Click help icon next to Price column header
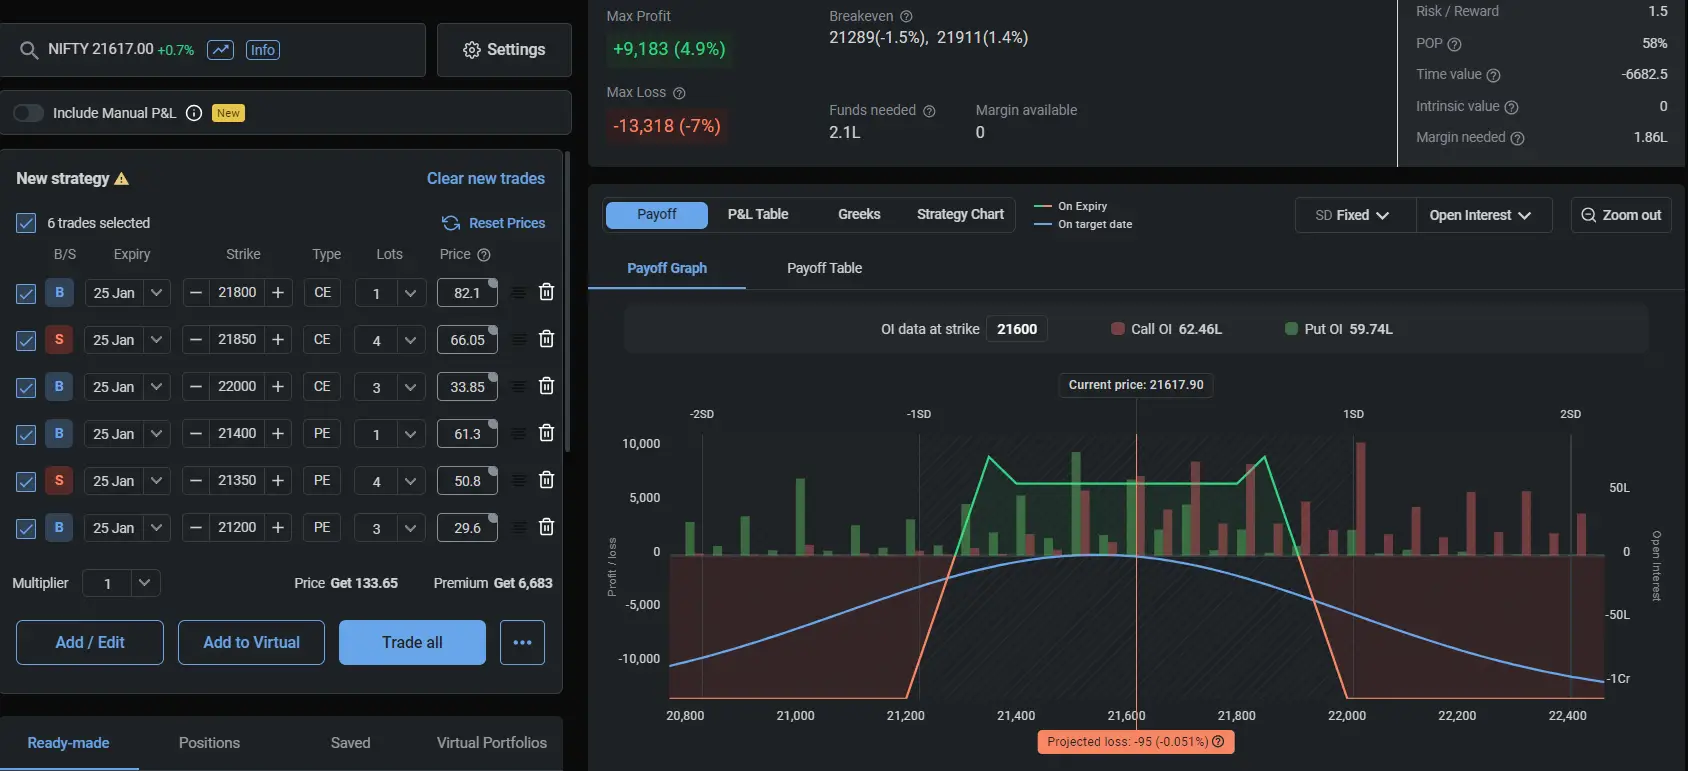Viewport: 1688px width, 771px height. 484,255
